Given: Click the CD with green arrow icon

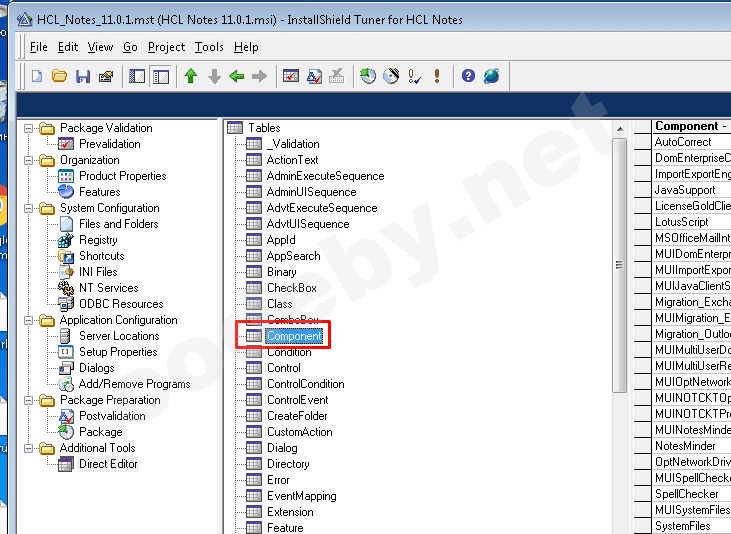Looking at the screenshot, I should tap(368, 76).
